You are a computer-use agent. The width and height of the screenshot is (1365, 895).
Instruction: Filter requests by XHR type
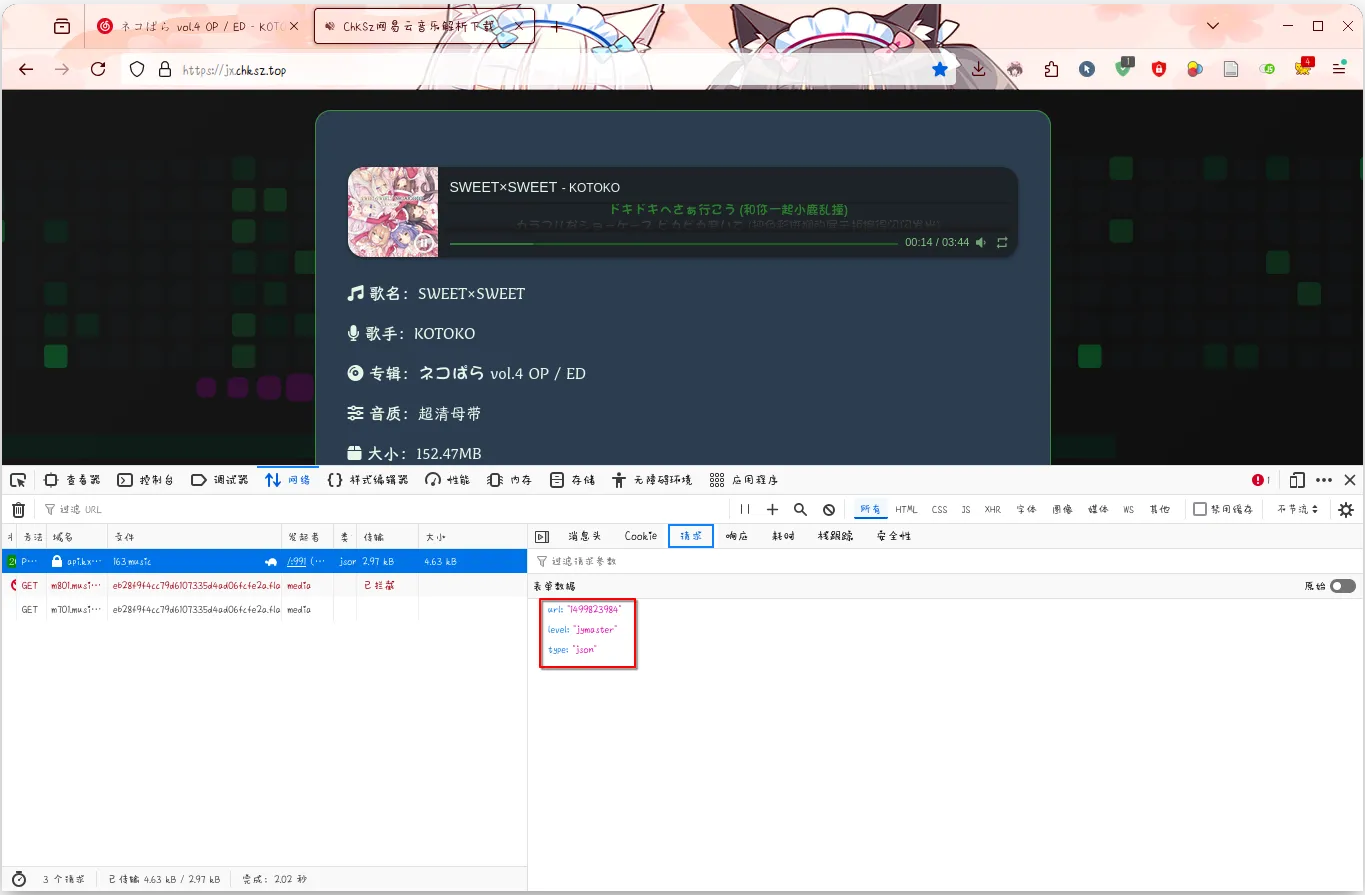click(x=992, y=509)
